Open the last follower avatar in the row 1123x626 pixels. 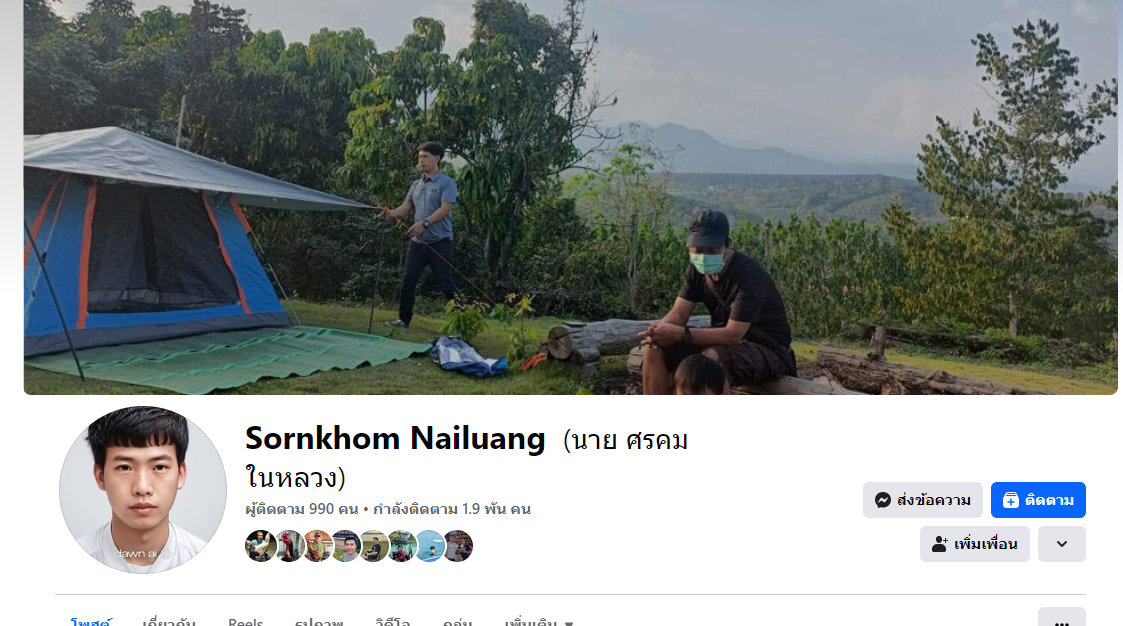(458, 546)
